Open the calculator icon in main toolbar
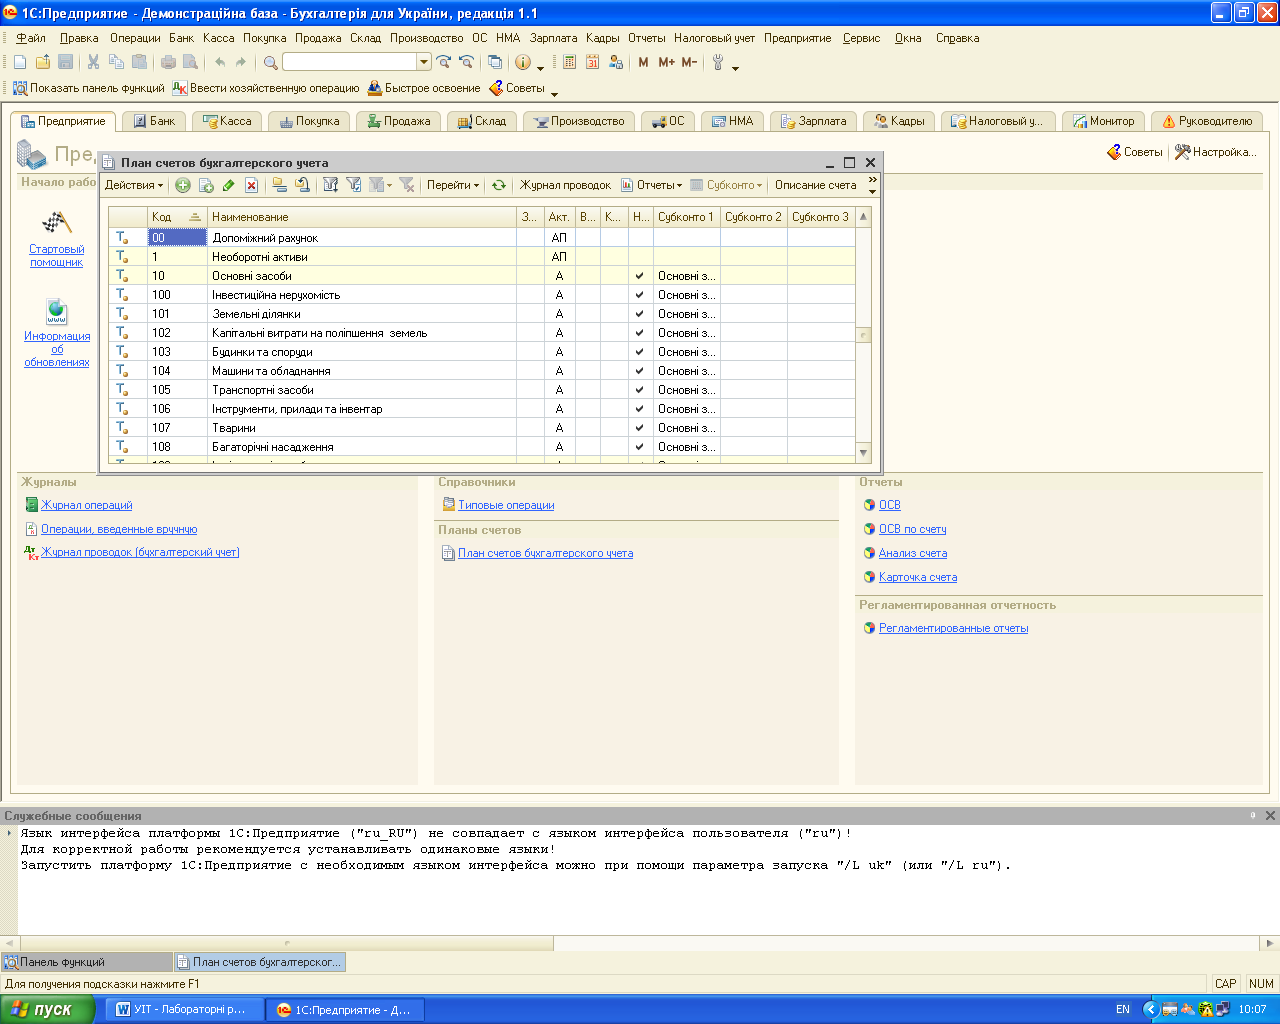Image resolution: width=1280 pixels, height=1024 pixels. (x=569, y=62)
